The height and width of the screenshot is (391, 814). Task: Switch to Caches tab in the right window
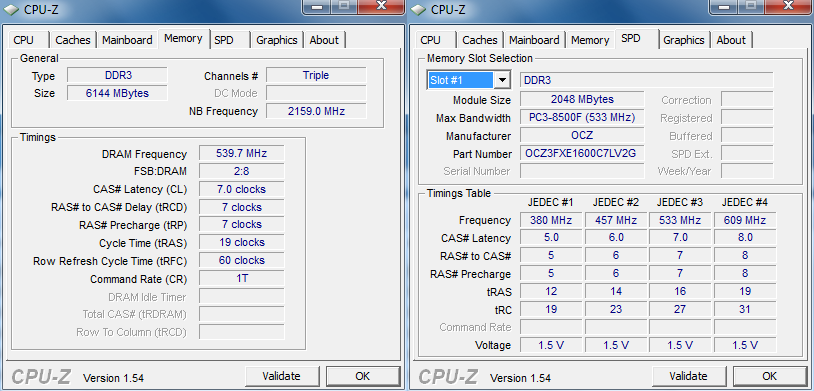[x=480, y=40]
